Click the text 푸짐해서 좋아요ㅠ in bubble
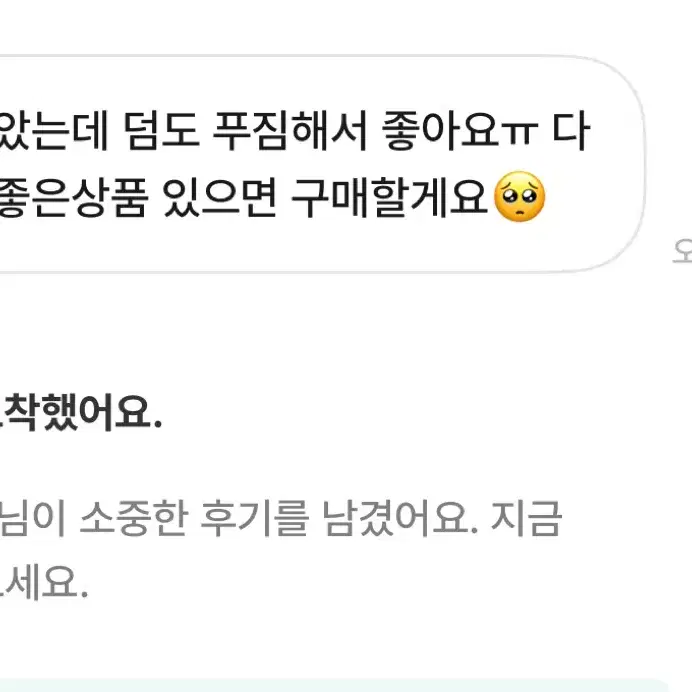Viewport: 692px width, 692px height. (x=376, y=131)
